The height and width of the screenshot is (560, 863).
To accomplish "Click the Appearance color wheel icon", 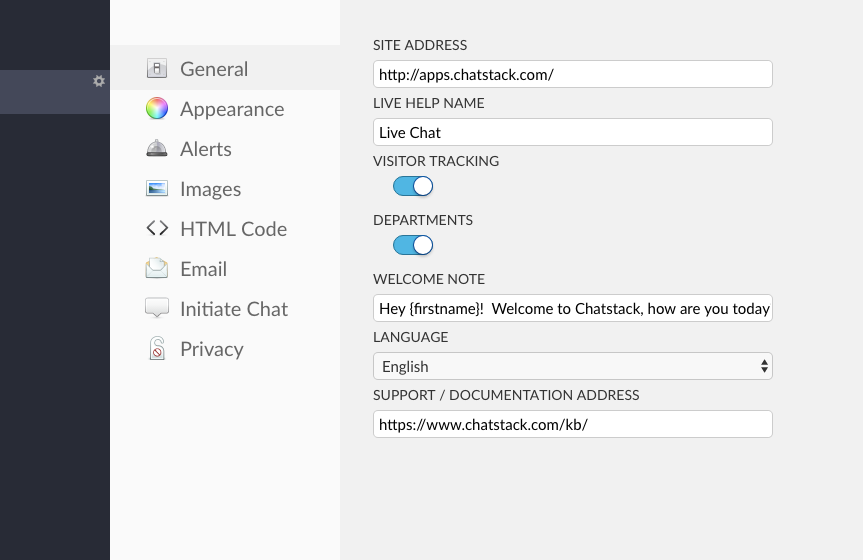I will (x=157, y=108).
